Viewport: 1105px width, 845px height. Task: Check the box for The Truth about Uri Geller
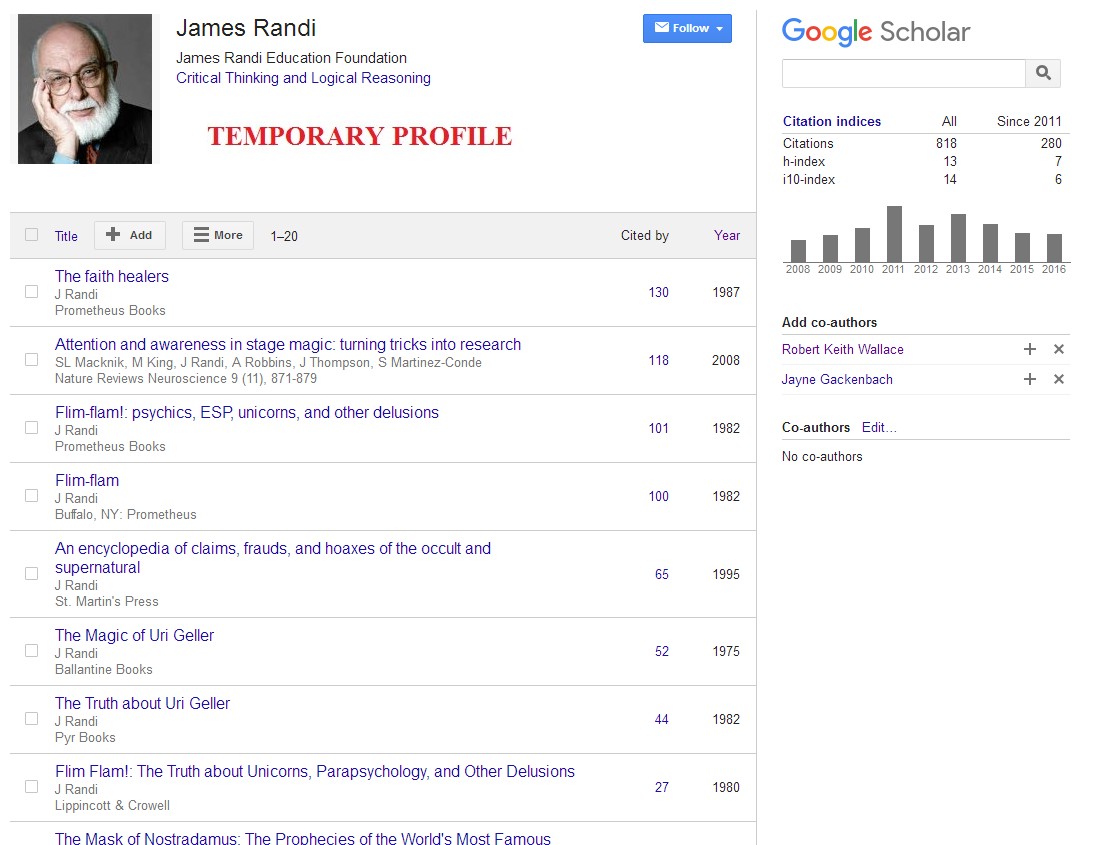(x=32, y=719)
